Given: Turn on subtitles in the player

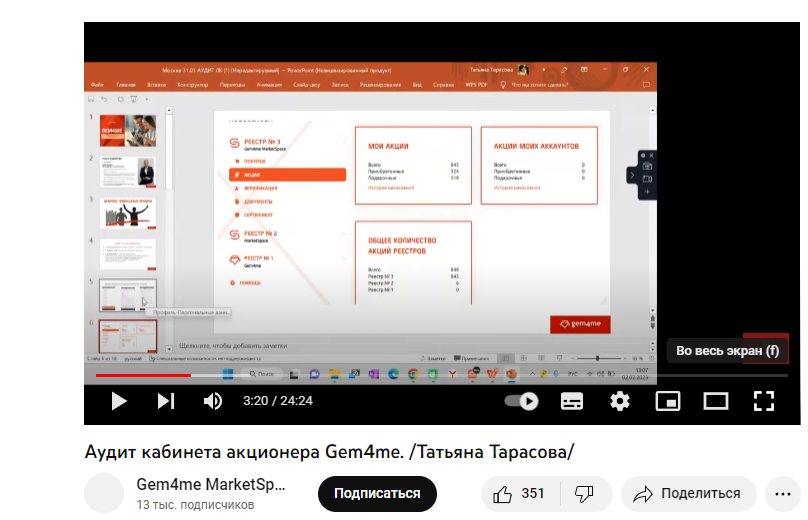Looking at the screenshot, I should click(571, 401).
